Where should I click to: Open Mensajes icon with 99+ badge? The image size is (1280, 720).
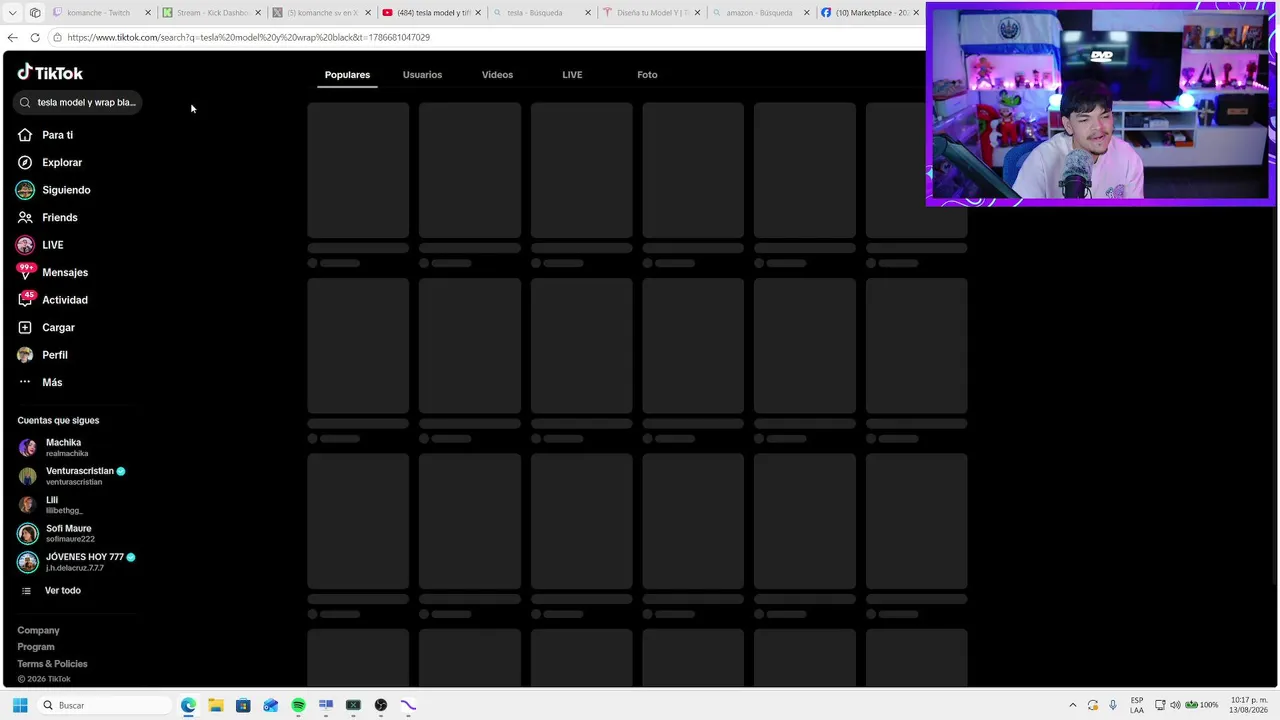coord(25,272)
